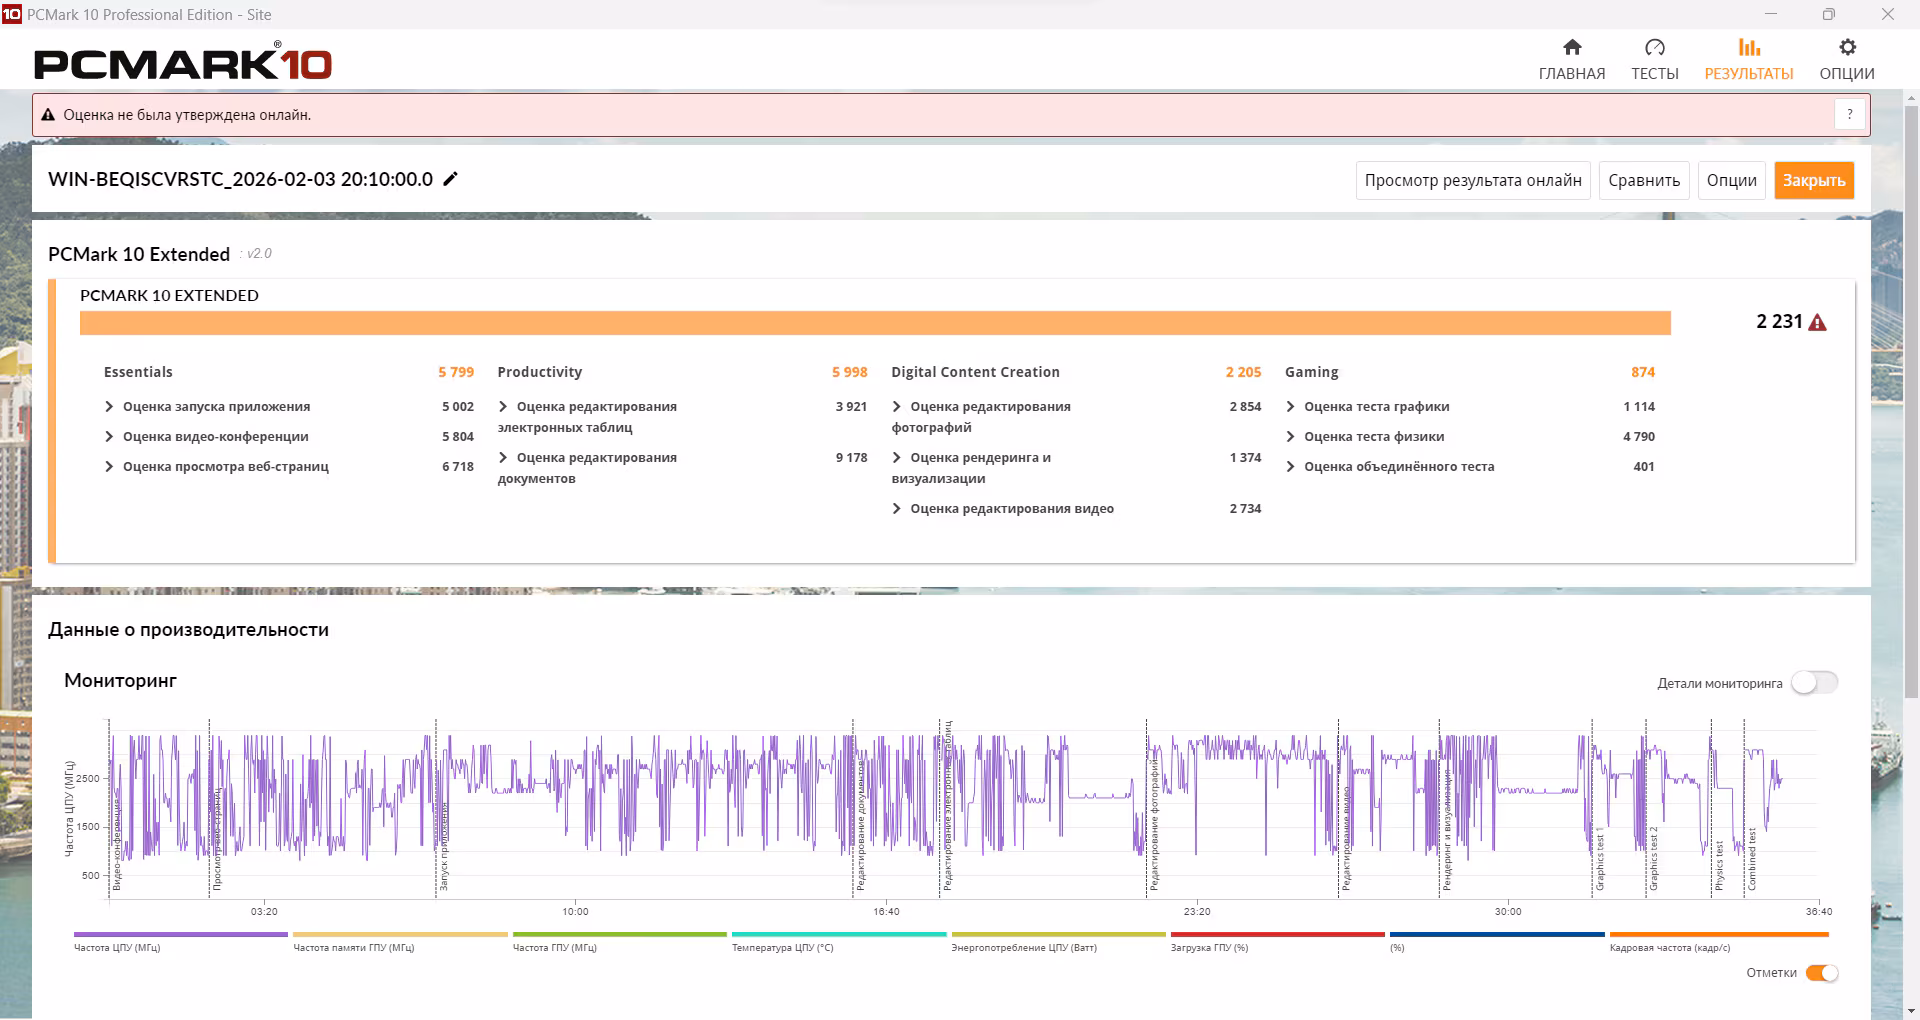The height and width of the screenshot is (1020, 1920).
Task: Turn off the markers toggle
Action: pos(1821,973)
